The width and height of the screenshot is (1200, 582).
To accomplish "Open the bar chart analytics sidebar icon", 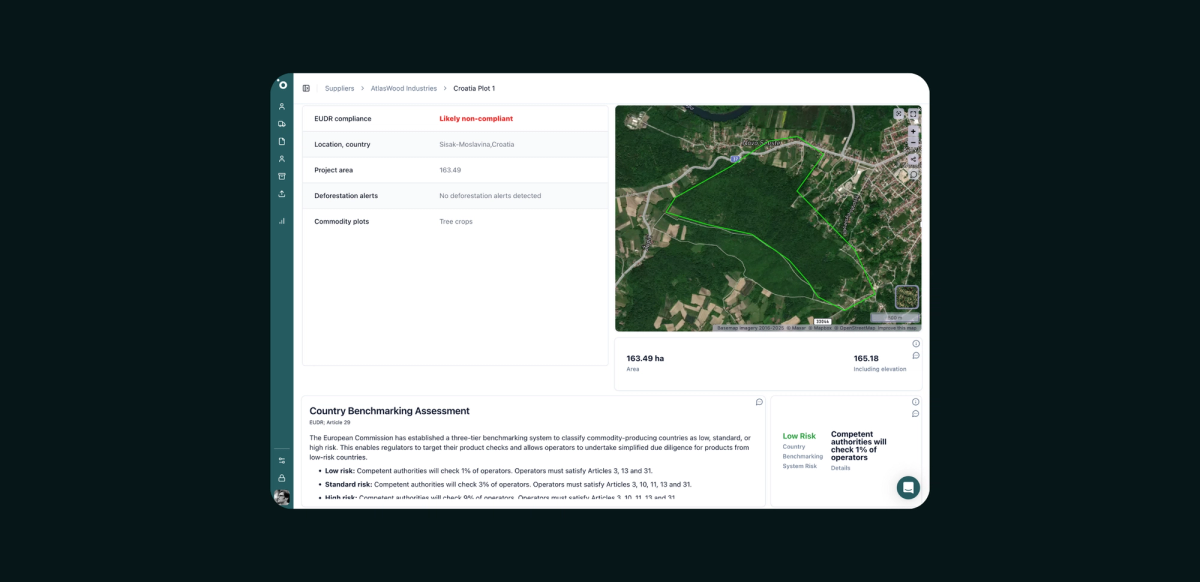I will click(282, 221).
